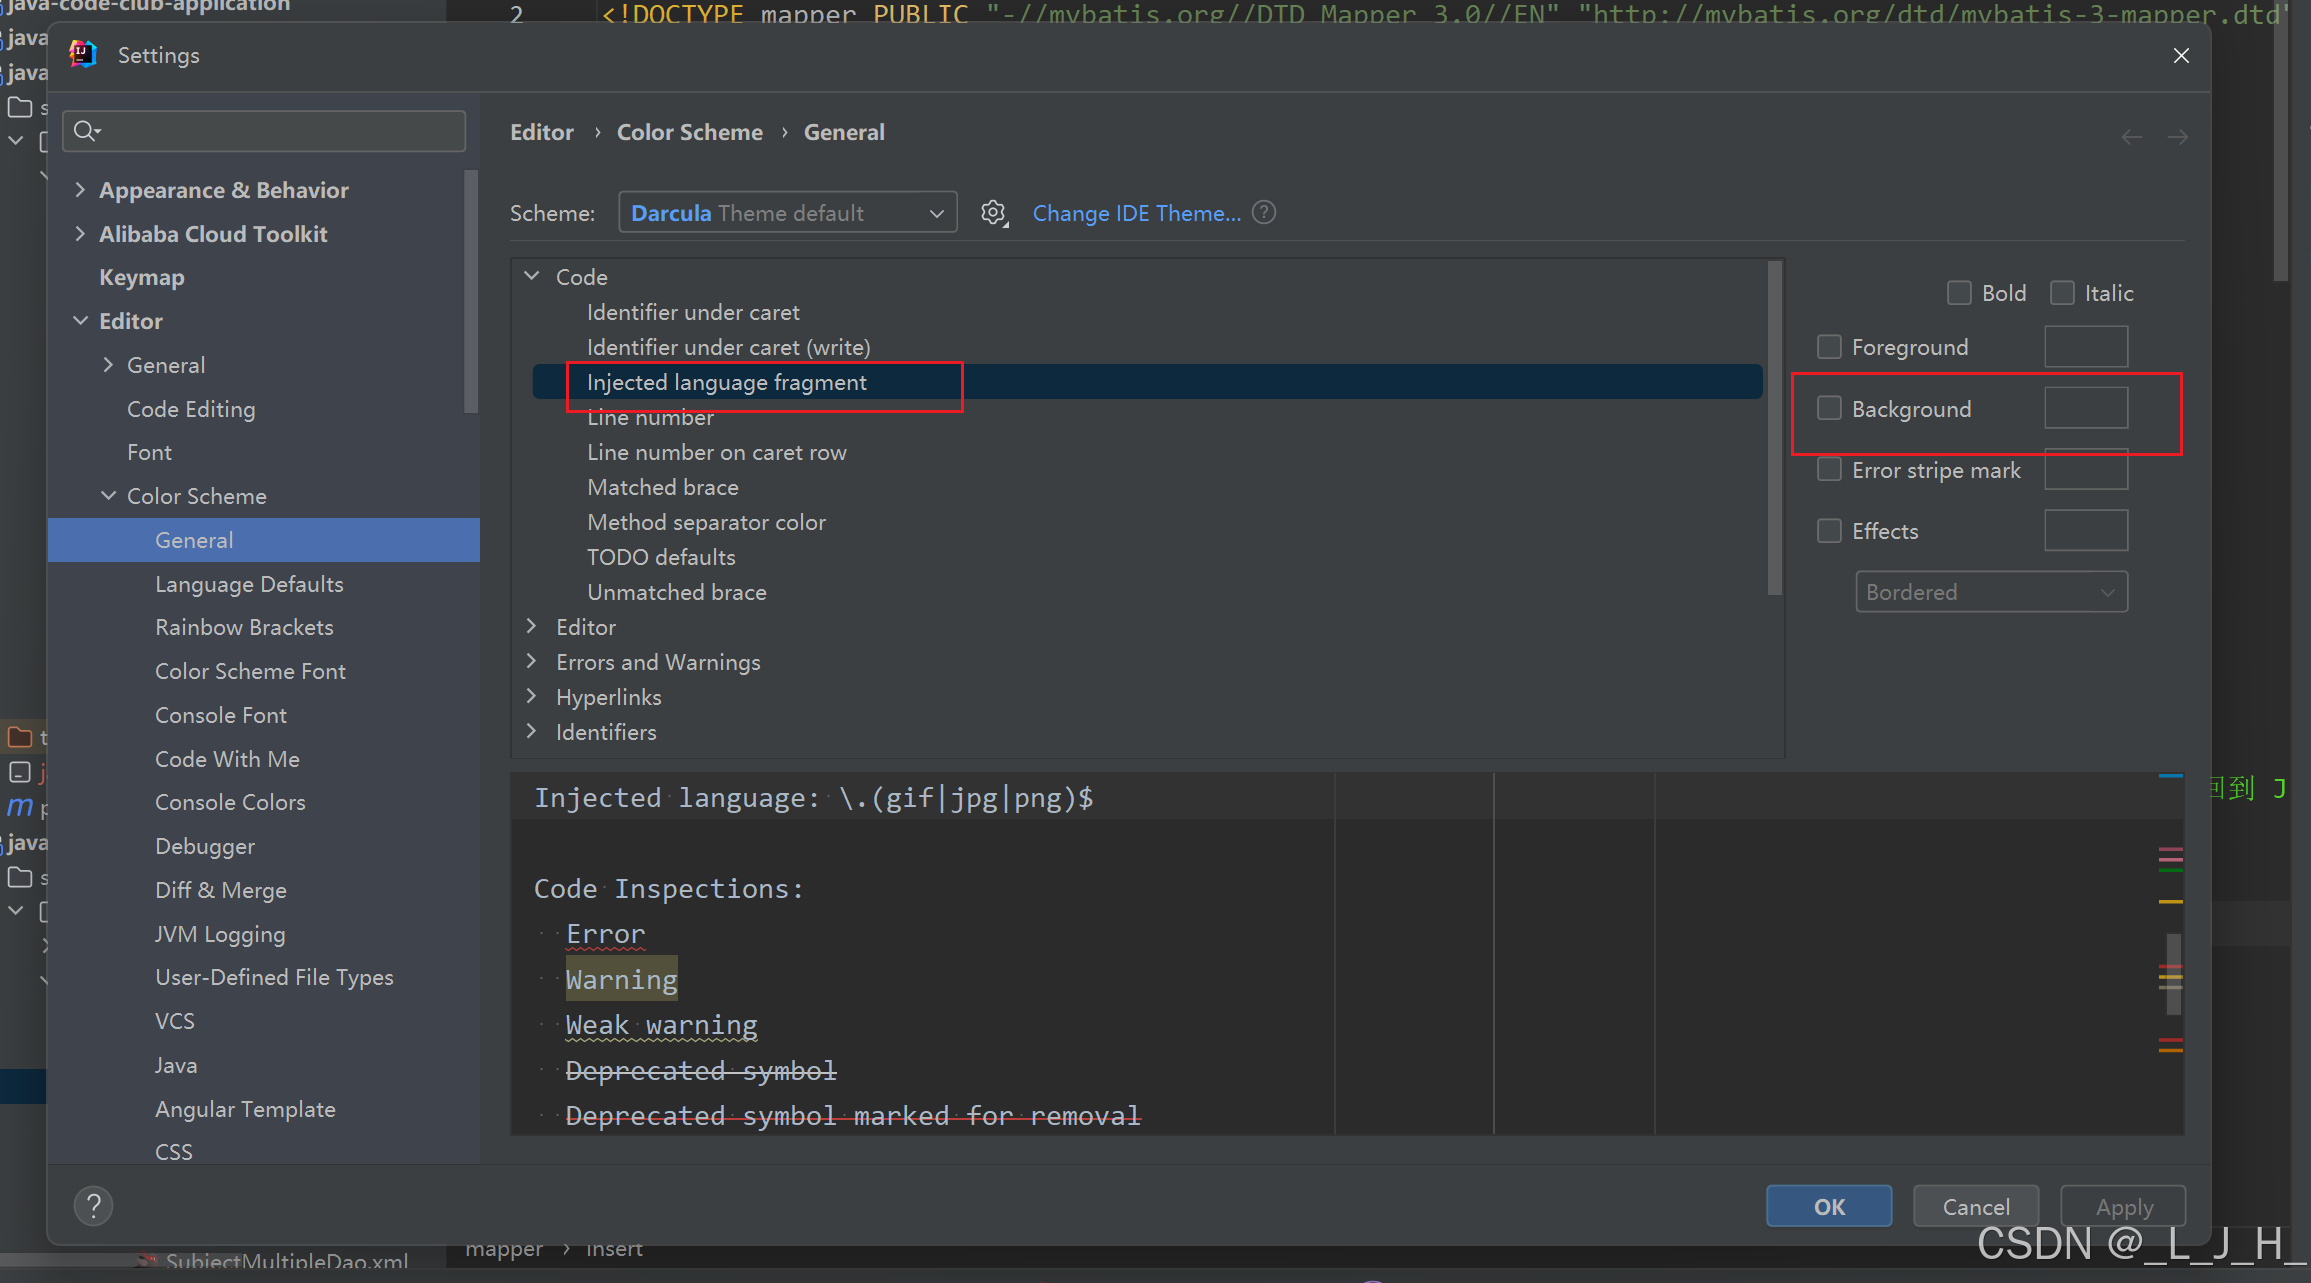Click the back navigation arrow

2131,137
